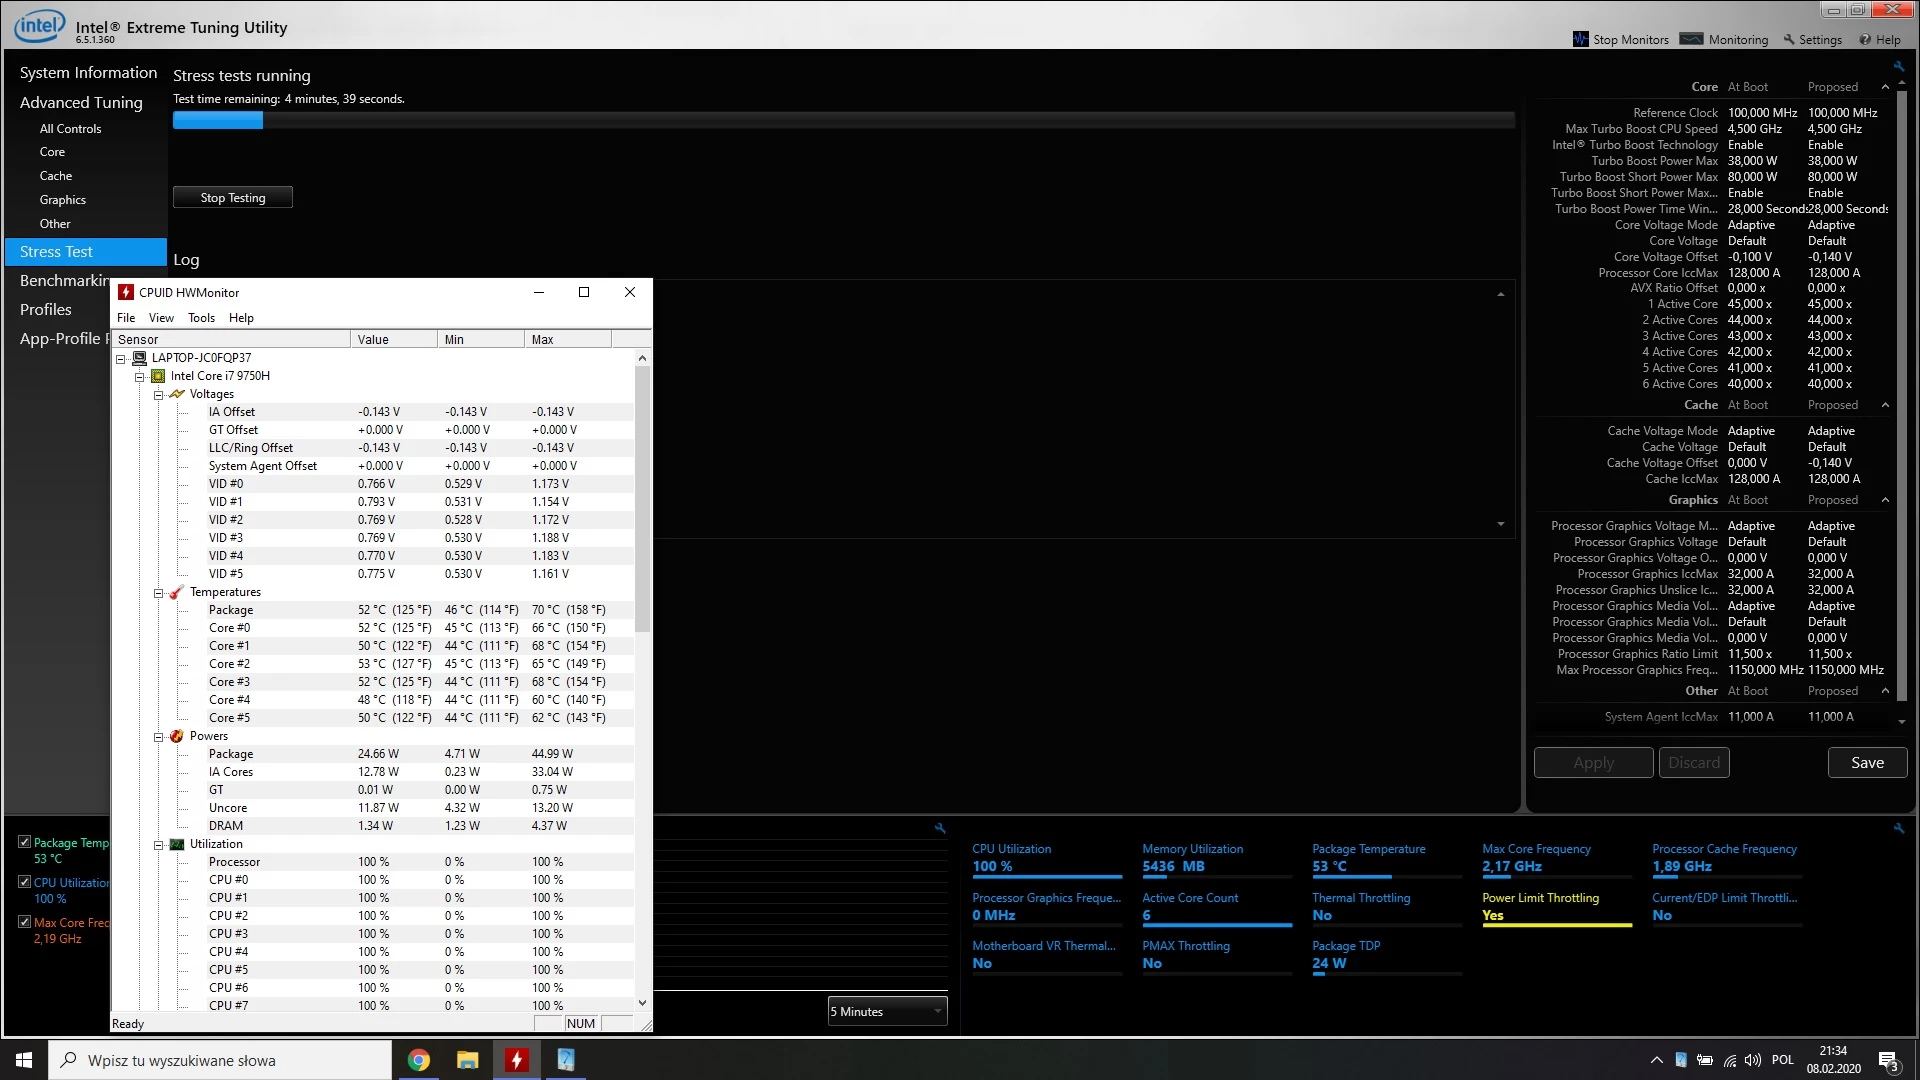Image resolution: width=1920 pixels, height=1080 pixels.
Task: Click wrench icon above monitor graph
Action: click(x=940, y=828)
